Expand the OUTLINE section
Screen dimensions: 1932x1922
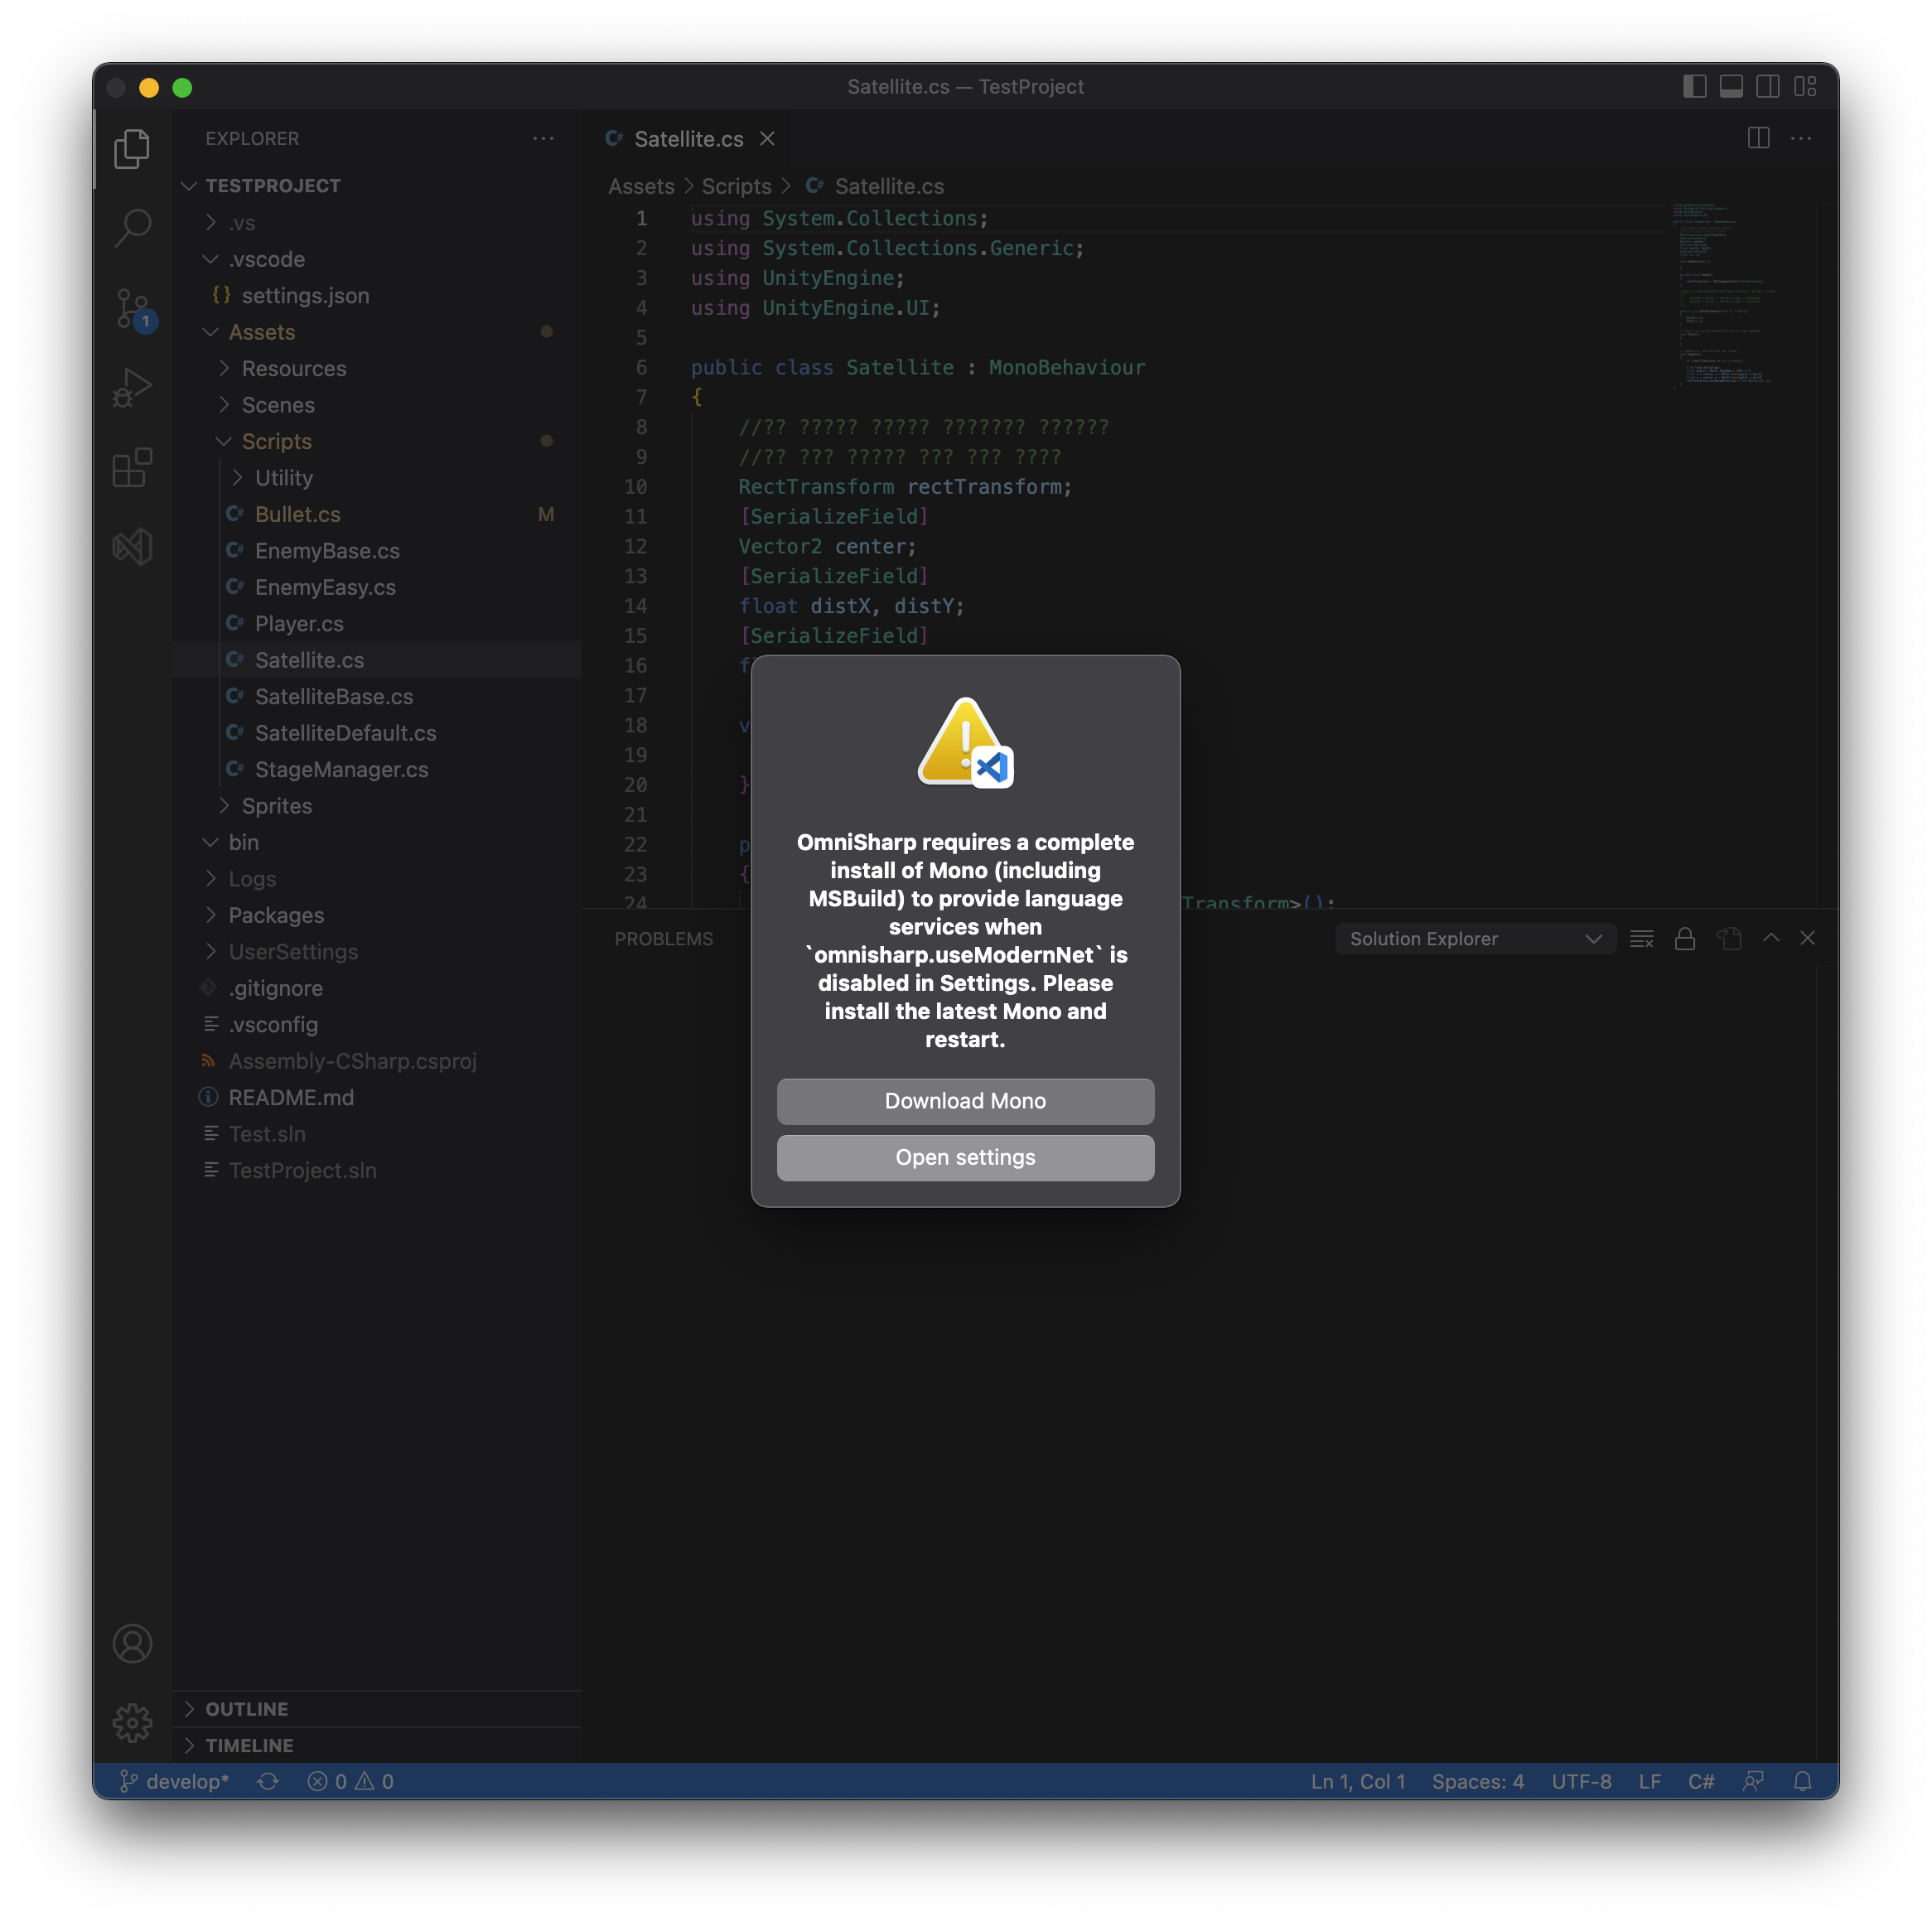[246, 1709]
